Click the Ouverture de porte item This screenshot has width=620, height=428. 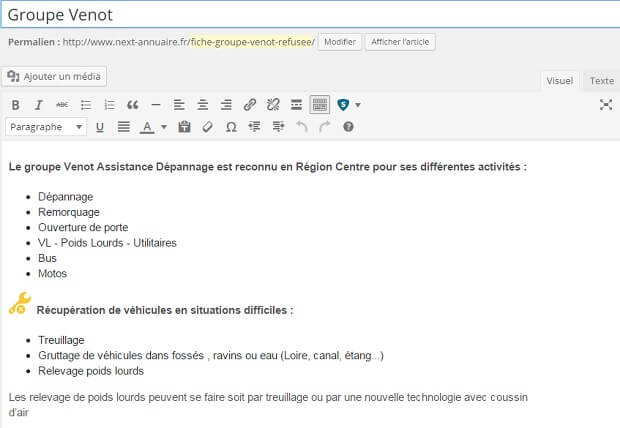[83, 227]
